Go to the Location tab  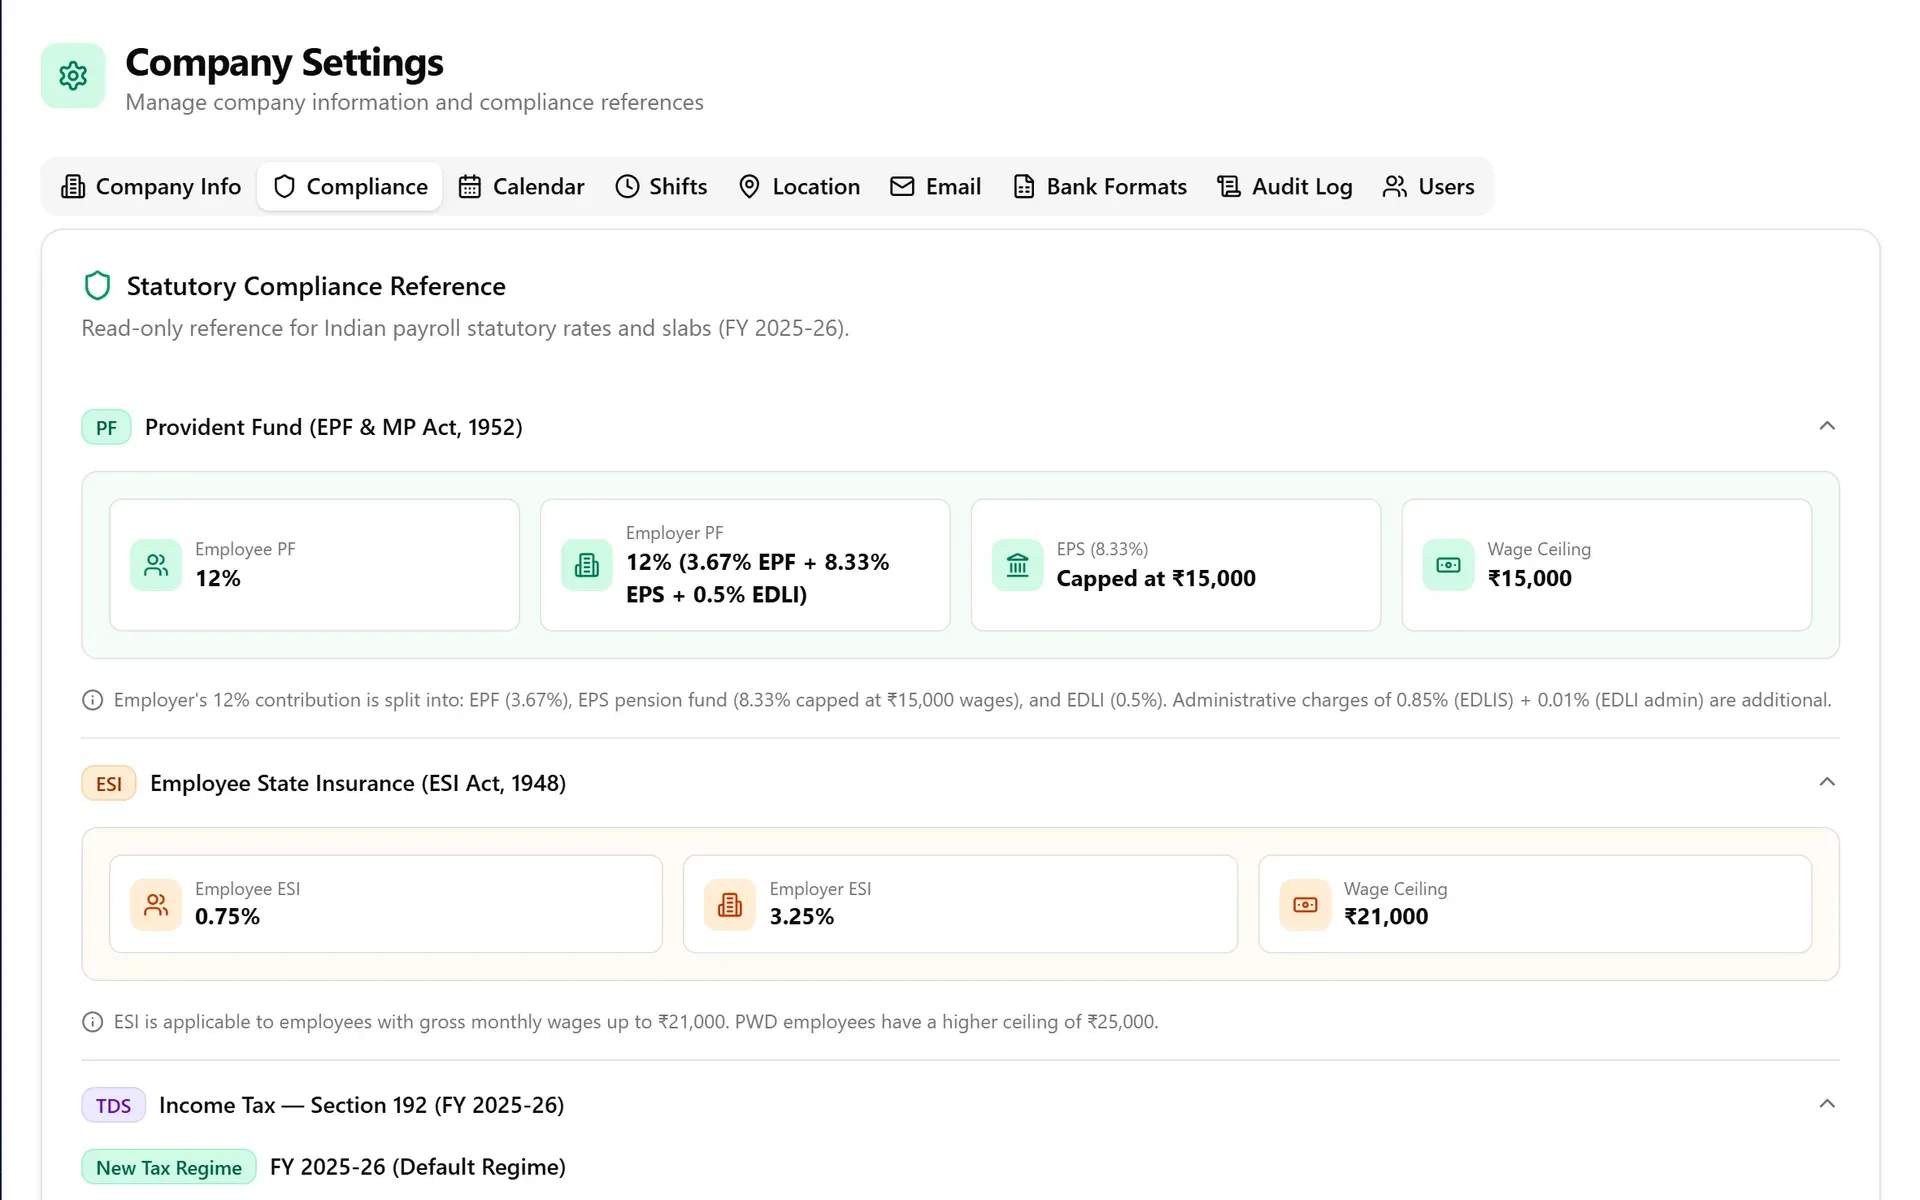799,187
